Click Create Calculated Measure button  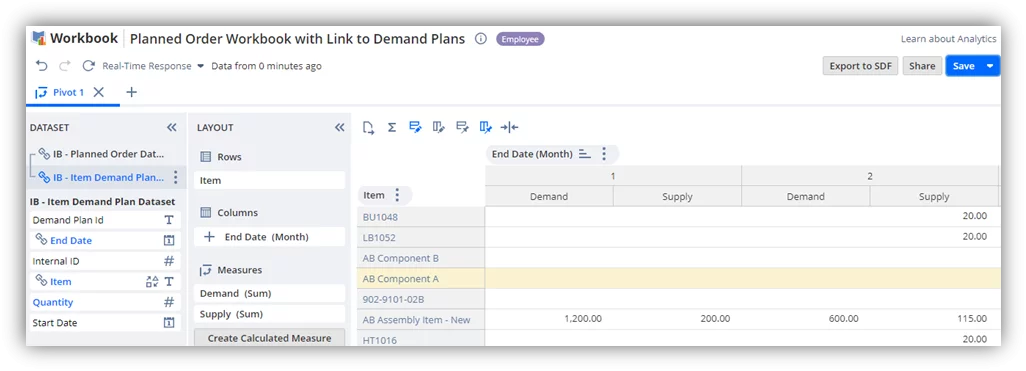[x=270, y=338]
